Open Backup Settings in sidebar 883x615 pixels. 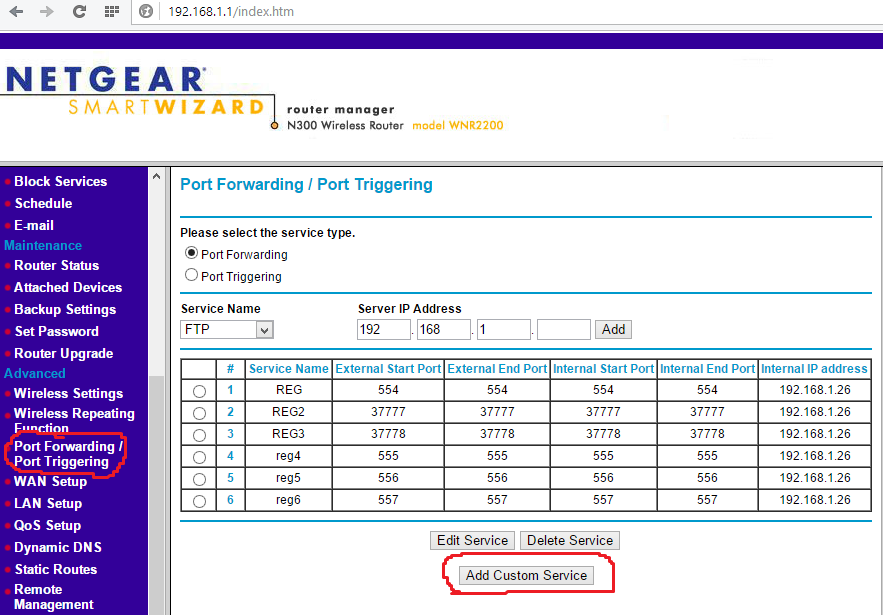(x=65, y=309)
